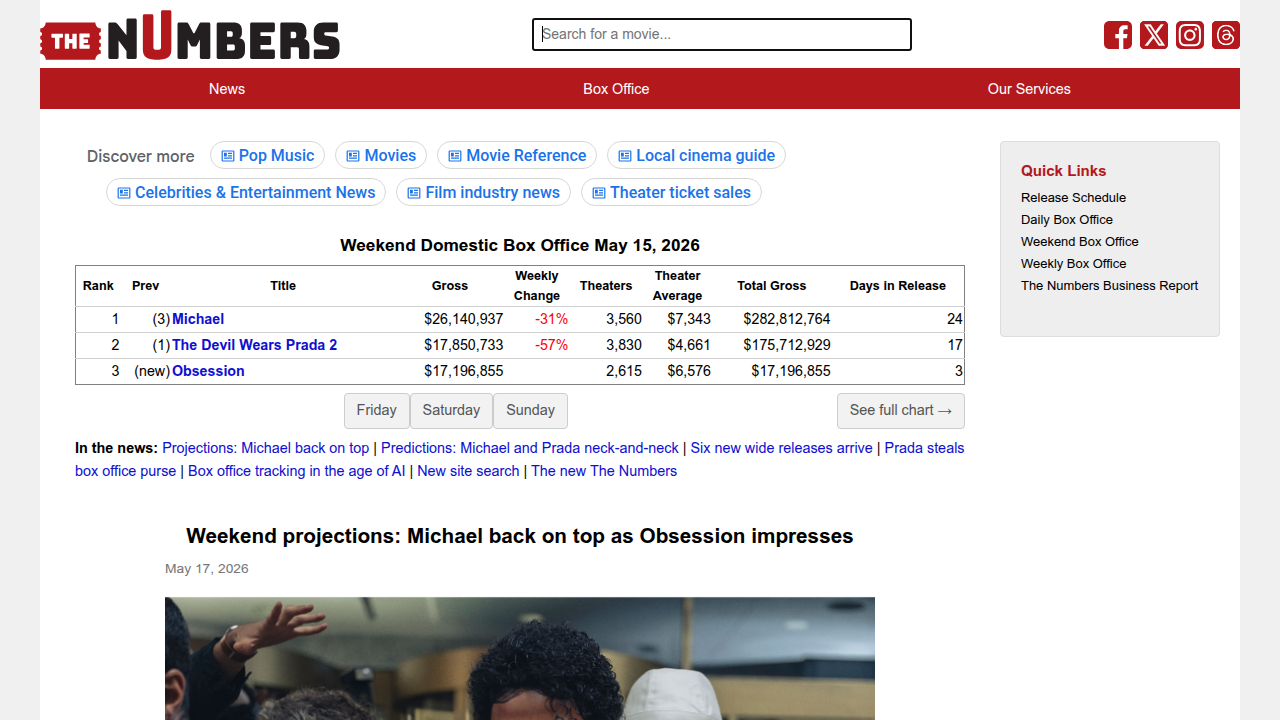This screenshot has height=720, width=1280.
Task: Open The Devil Wears Prada 2 link
Action: [x=255, y=345]
